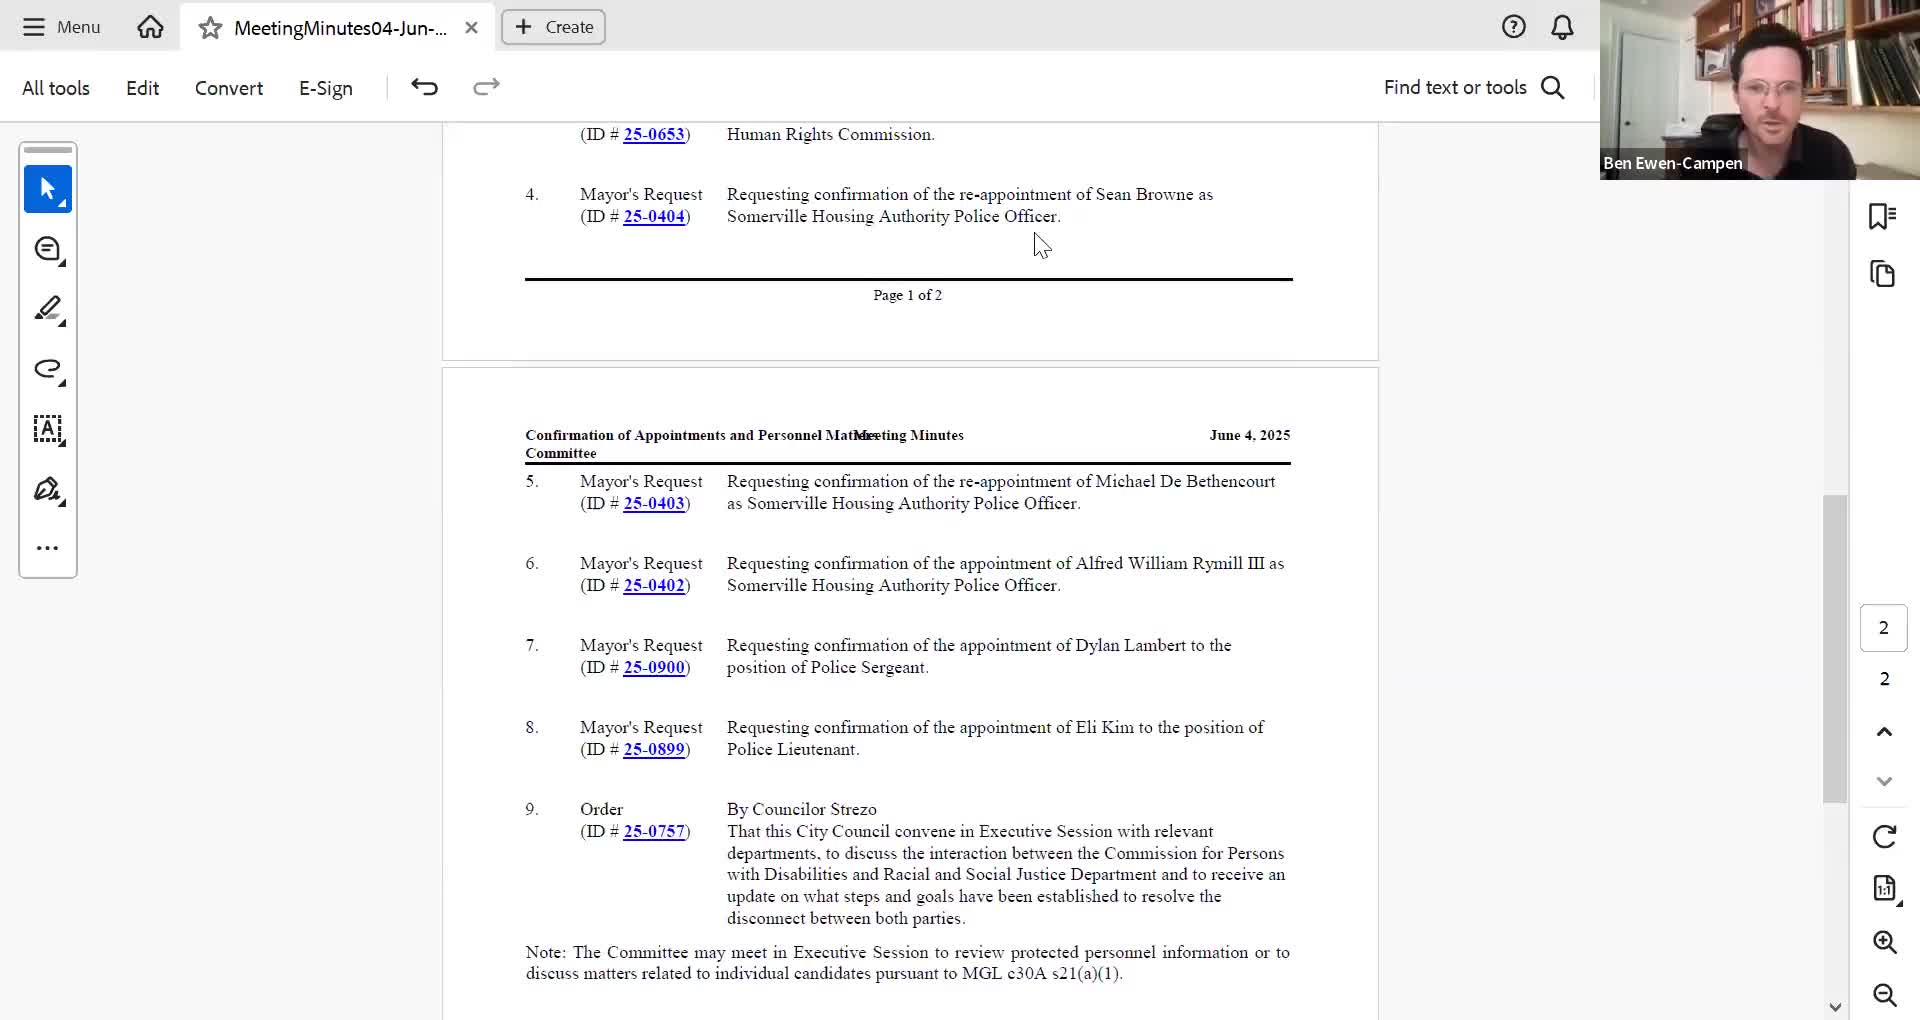Open the E-Sign menu item
This screenshot has height=1020, width=1920.
[x=326, y=88]
